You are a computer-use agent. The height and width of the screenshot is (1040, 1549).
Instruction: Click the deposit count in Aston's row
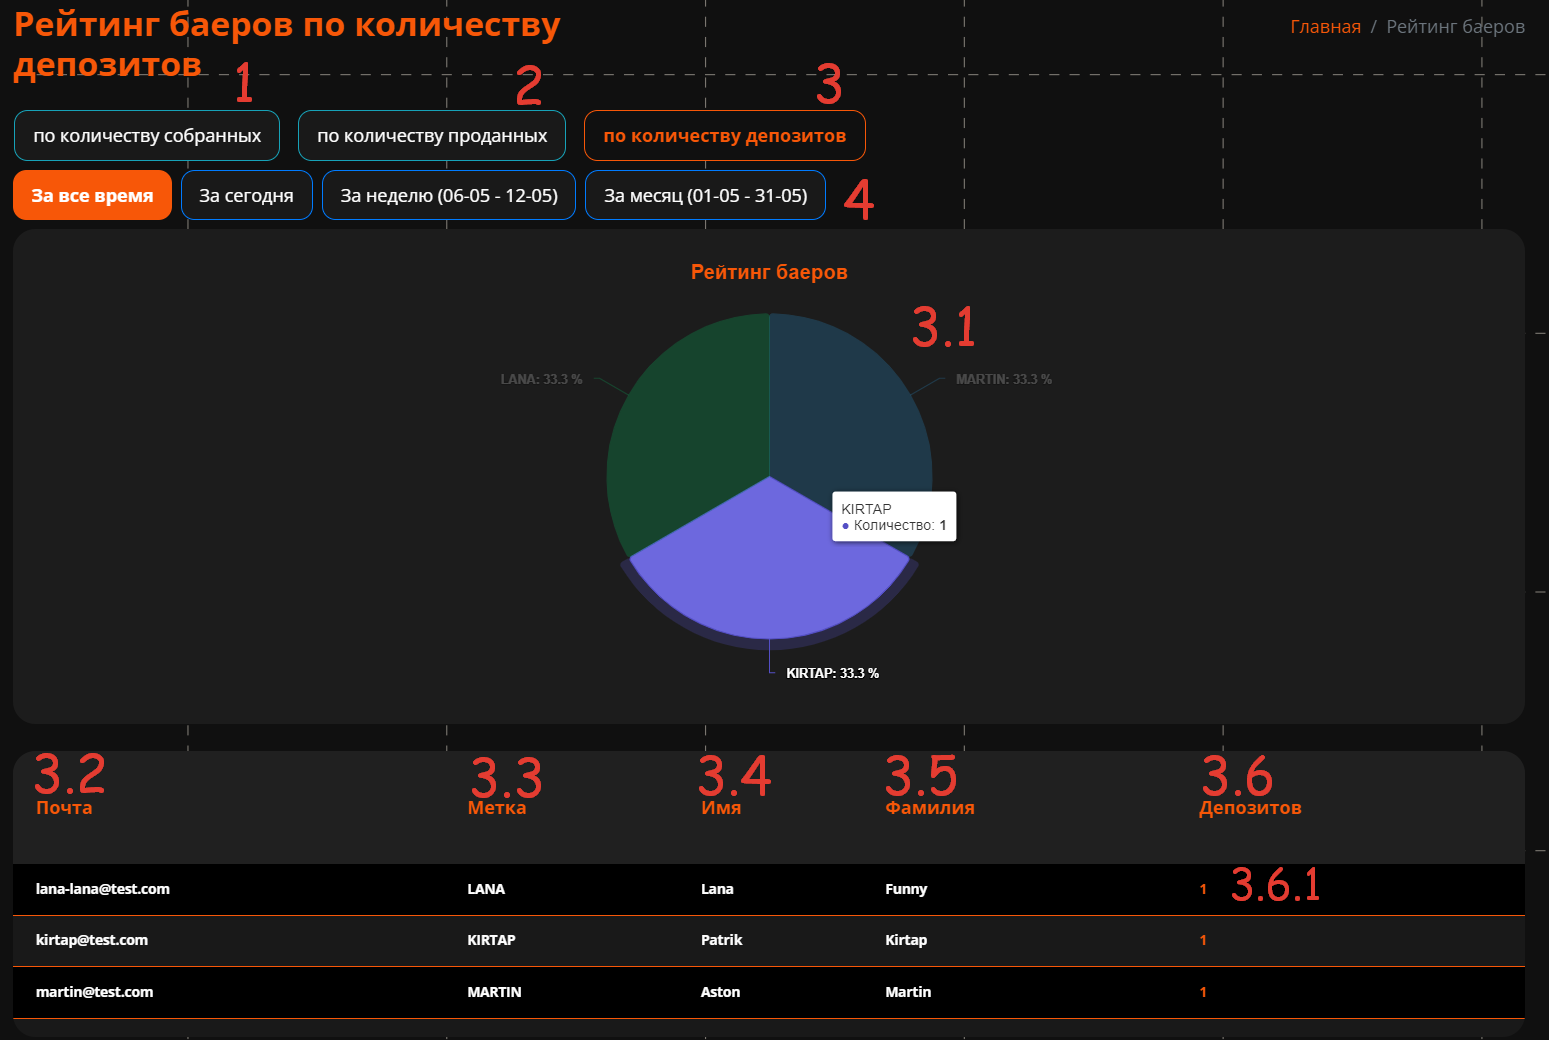1203,992
